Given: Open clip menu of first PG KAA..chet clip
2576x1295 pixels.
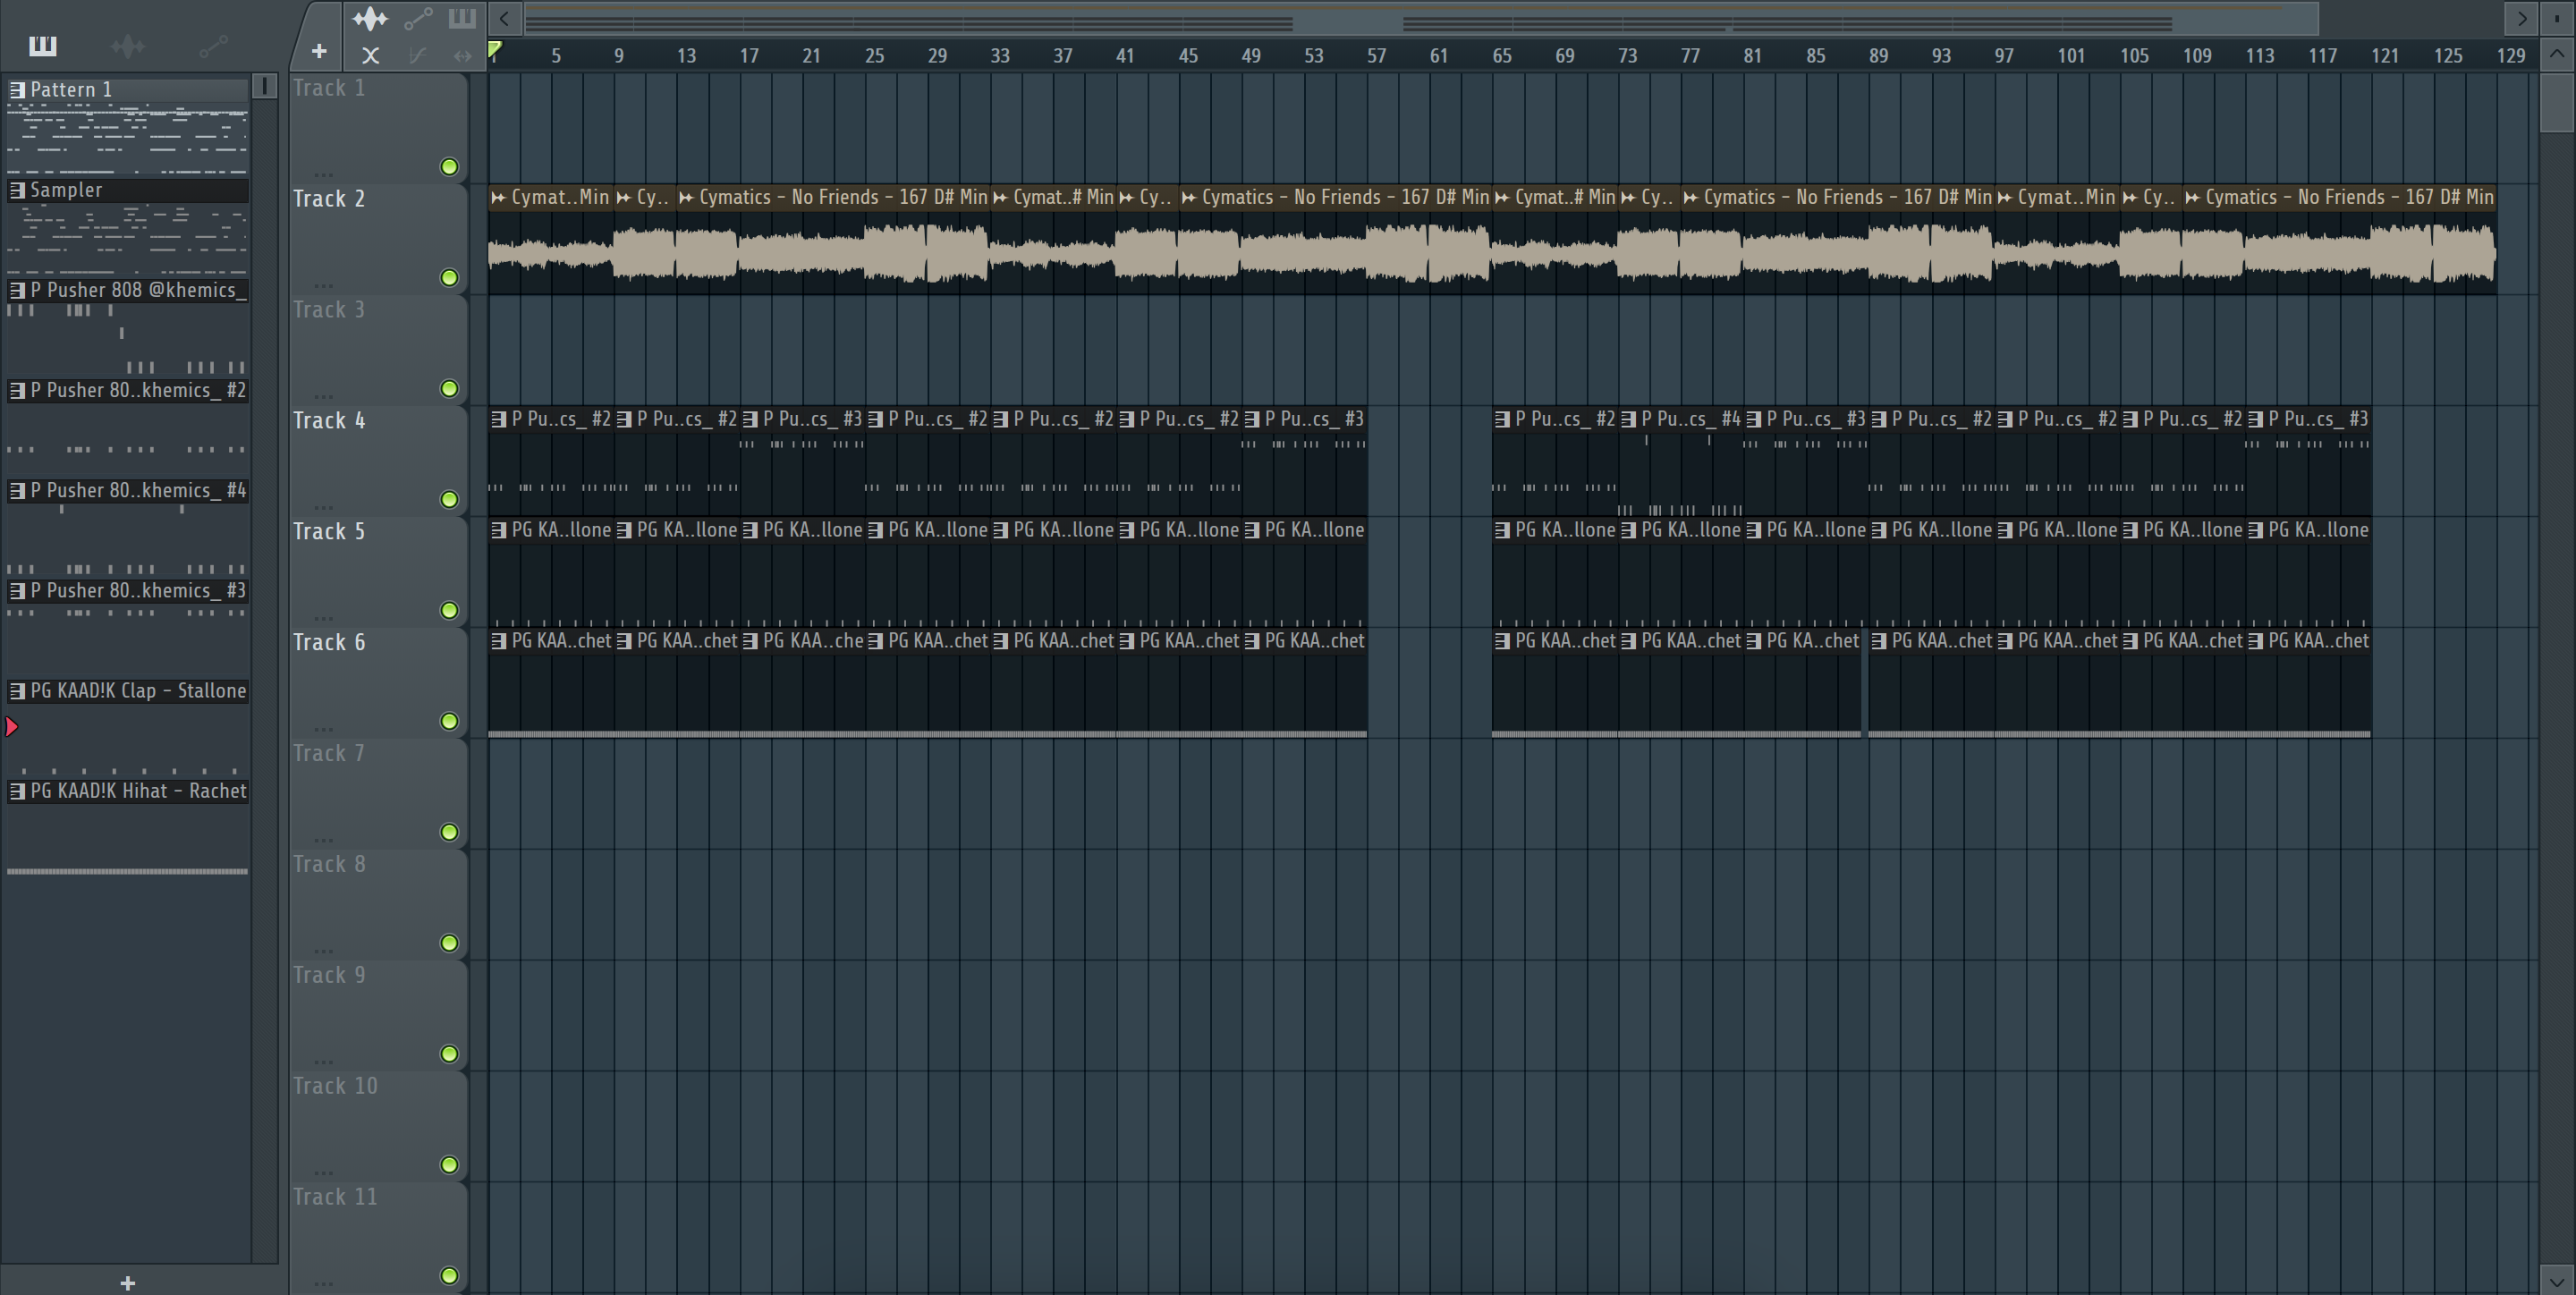Looking at the screenshot, I should click(x=498, y=642).
